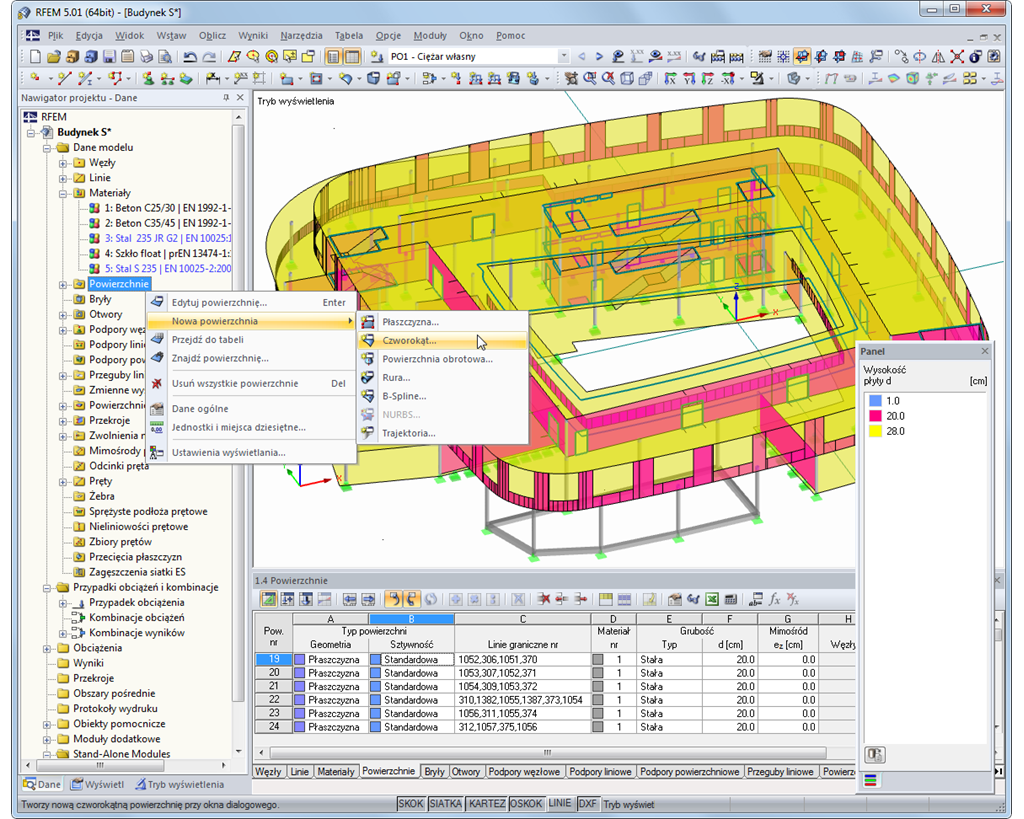Click the blue 1.0 thickness color swatch

click(875, 401)
